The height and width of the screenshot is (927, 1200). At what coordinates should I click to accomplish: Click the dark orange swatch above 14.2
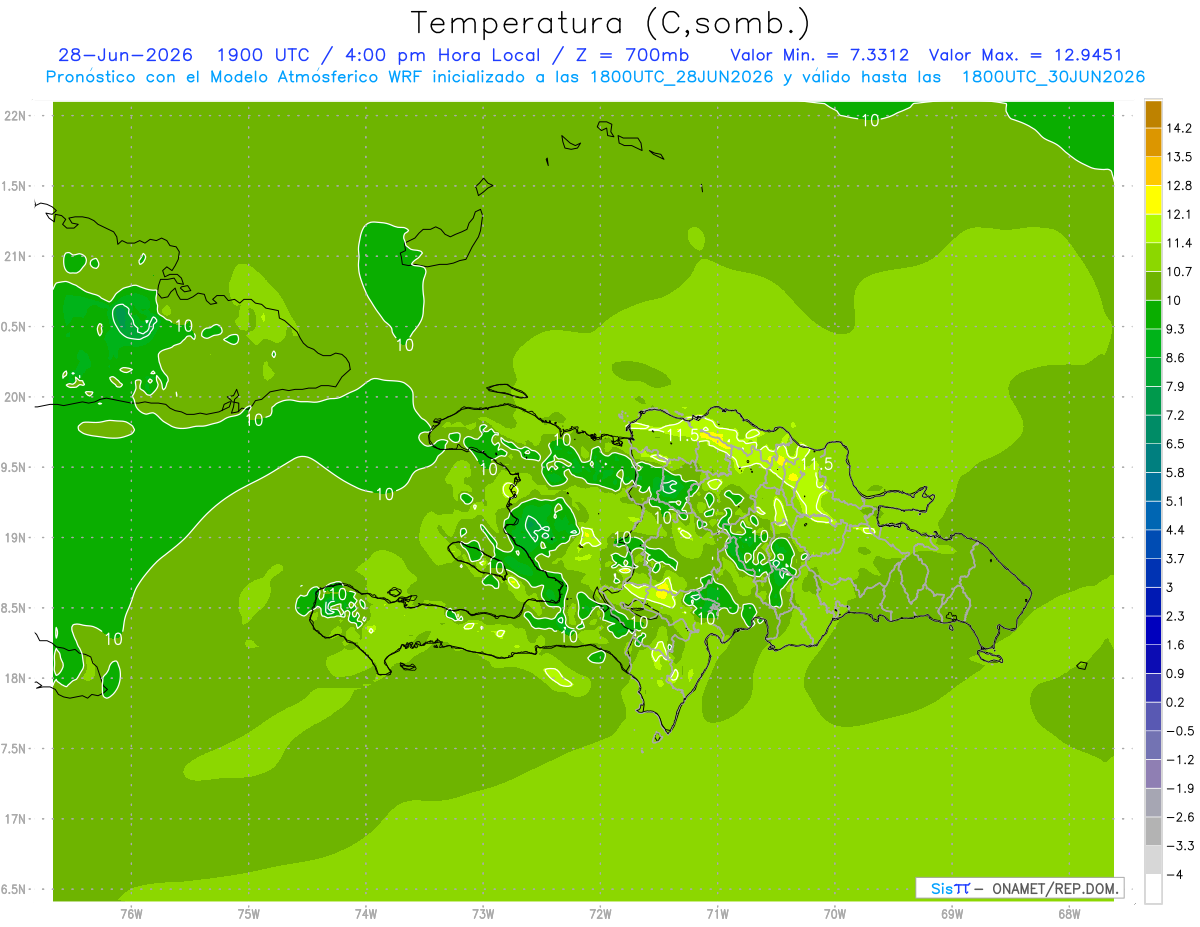tap(1153, 113)
